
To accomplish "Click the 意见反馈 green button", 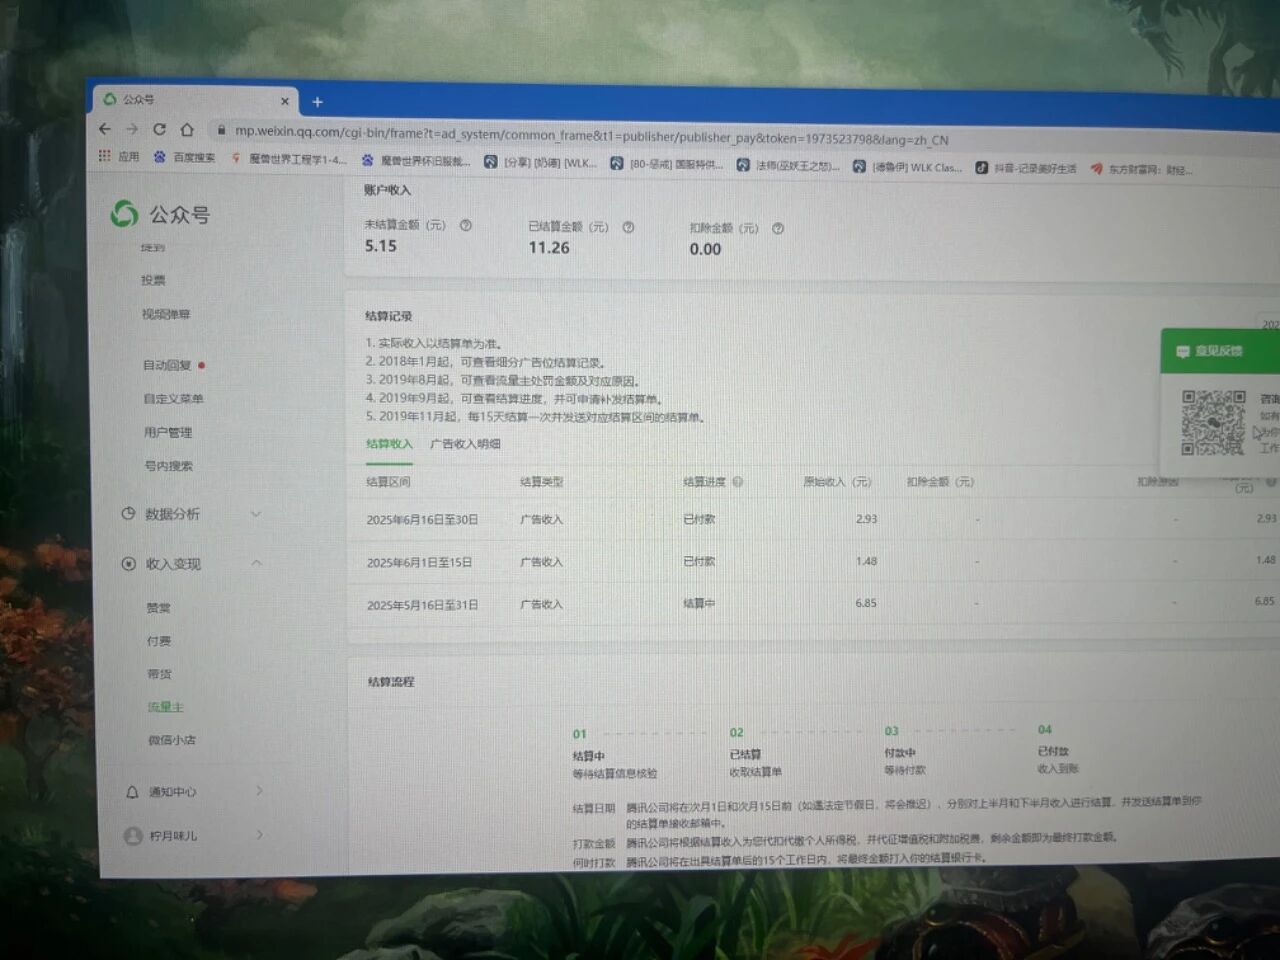I will pyautogui.click(x=1220, y=351).
